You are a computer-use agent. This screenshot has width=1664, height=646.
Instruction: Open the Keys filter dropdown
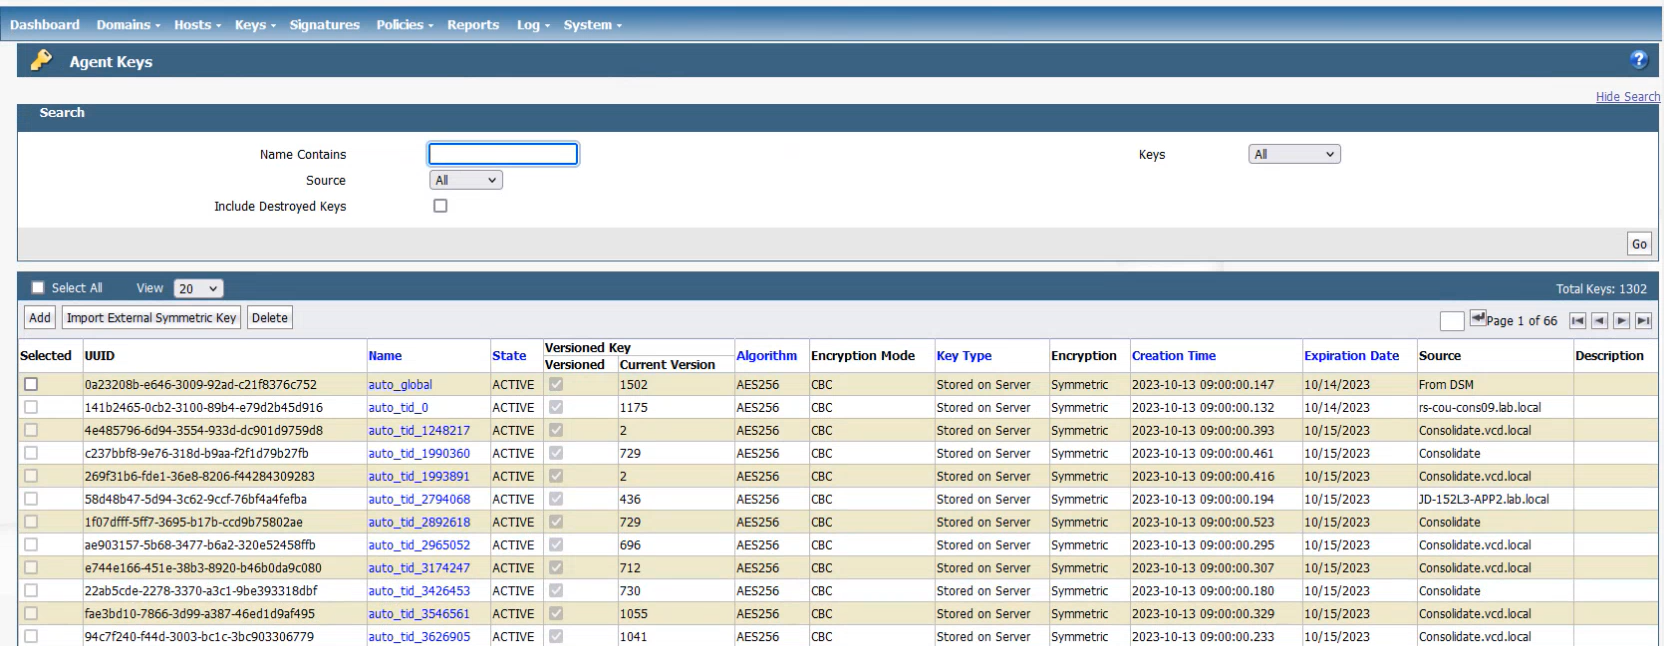pos(1294,154)
